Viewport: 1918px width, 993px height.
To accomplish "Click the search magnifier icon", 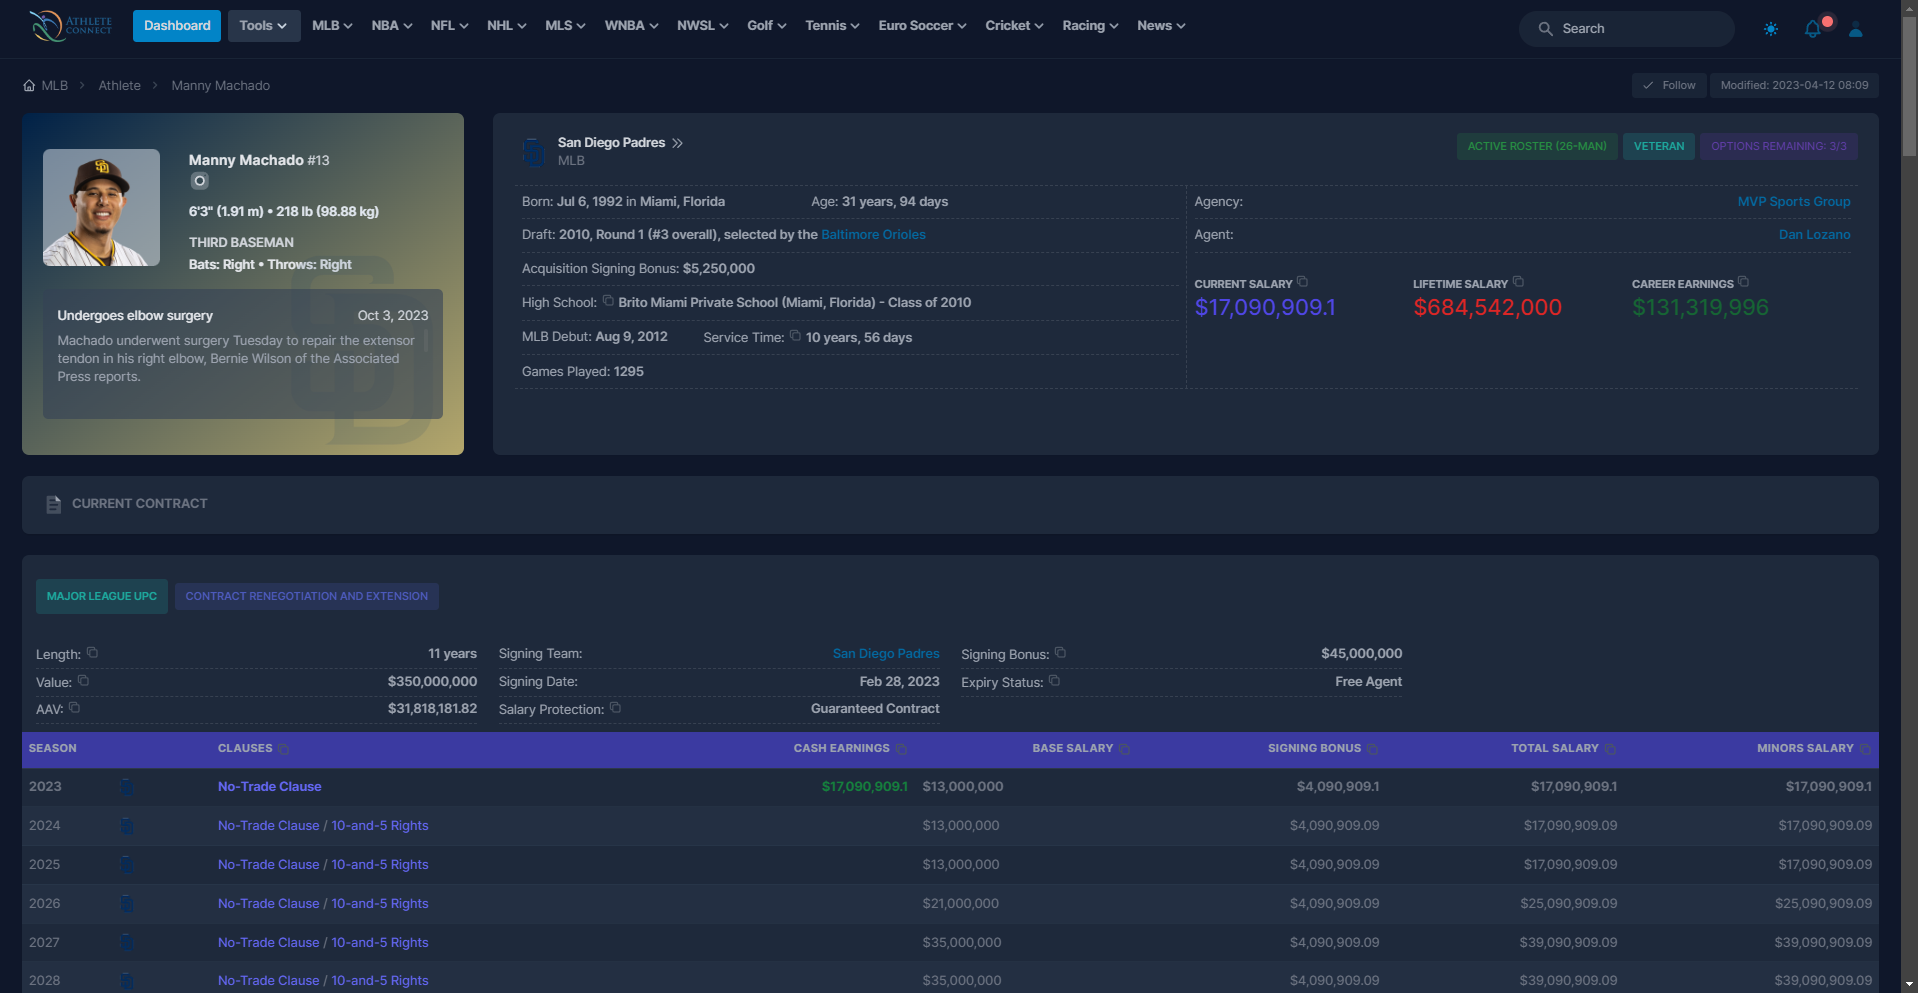I will pyautogui.click(x=1545, y=29).
